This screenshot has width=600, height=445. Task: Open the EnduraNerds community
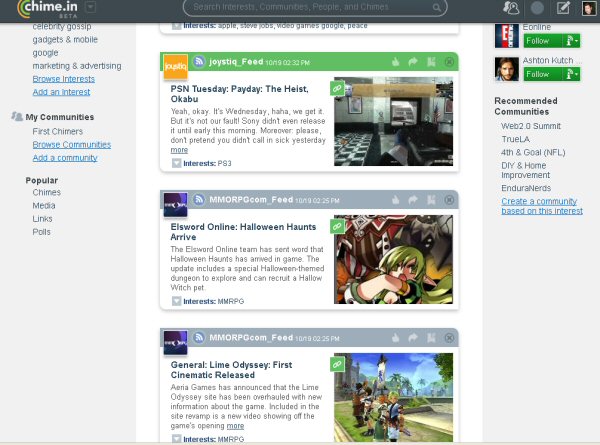pos(526,188)
